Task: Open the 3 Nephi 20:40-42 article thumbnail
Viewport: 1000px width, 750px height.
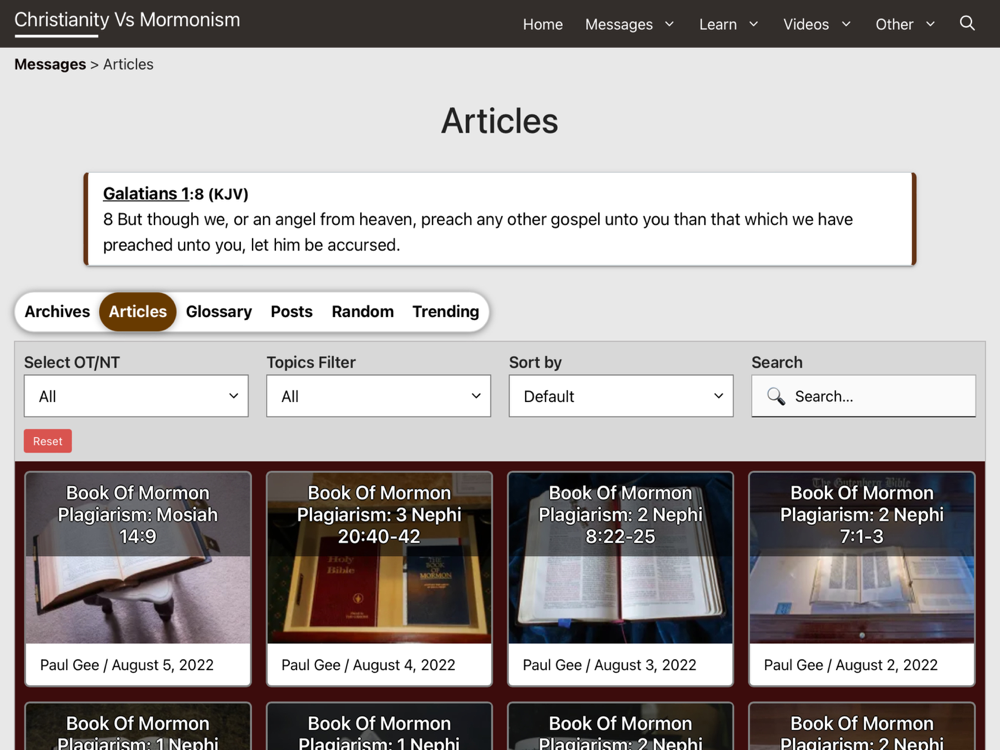Action: [379, 557]
